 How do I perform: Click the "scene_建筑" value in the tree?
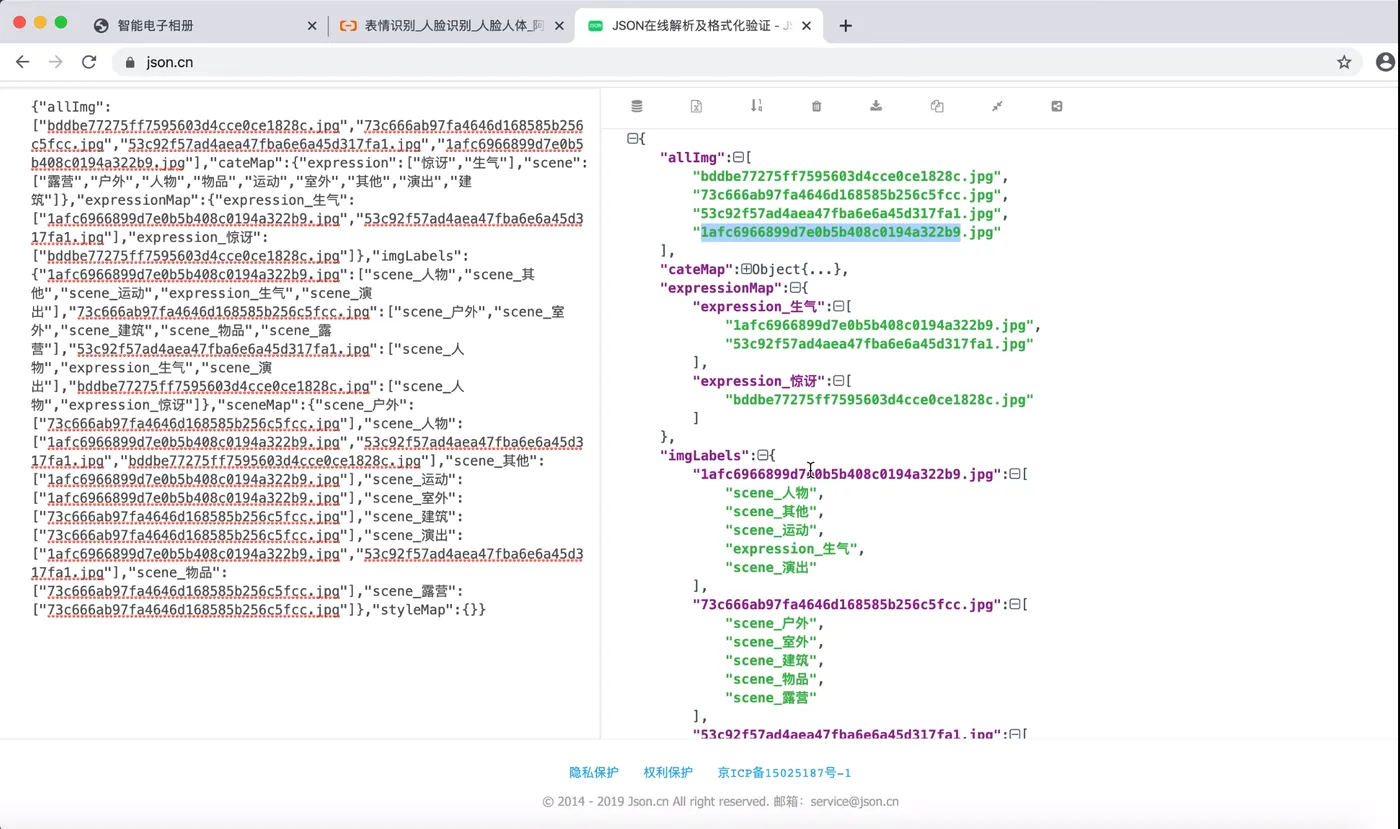(771, 661)
